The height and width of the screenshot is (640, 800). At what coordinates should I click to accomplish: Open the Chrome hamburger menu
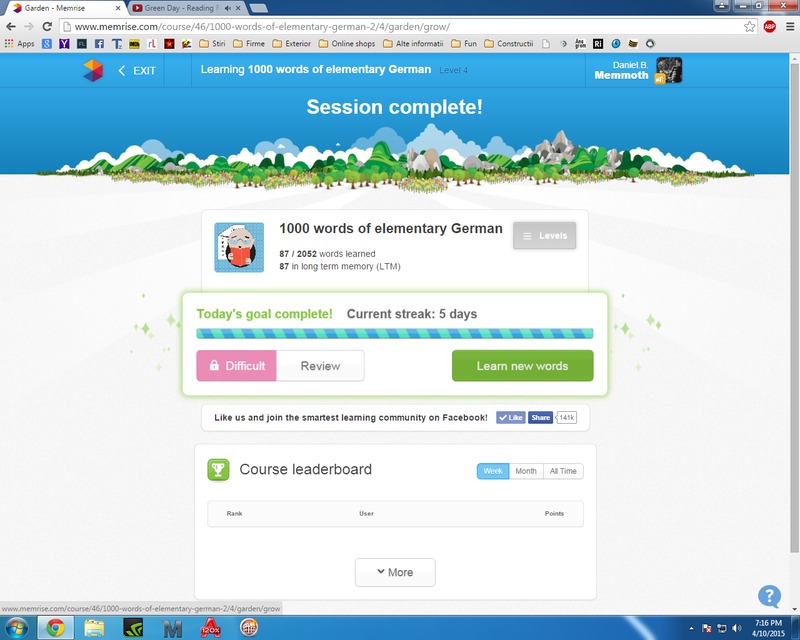pos(790,27)
